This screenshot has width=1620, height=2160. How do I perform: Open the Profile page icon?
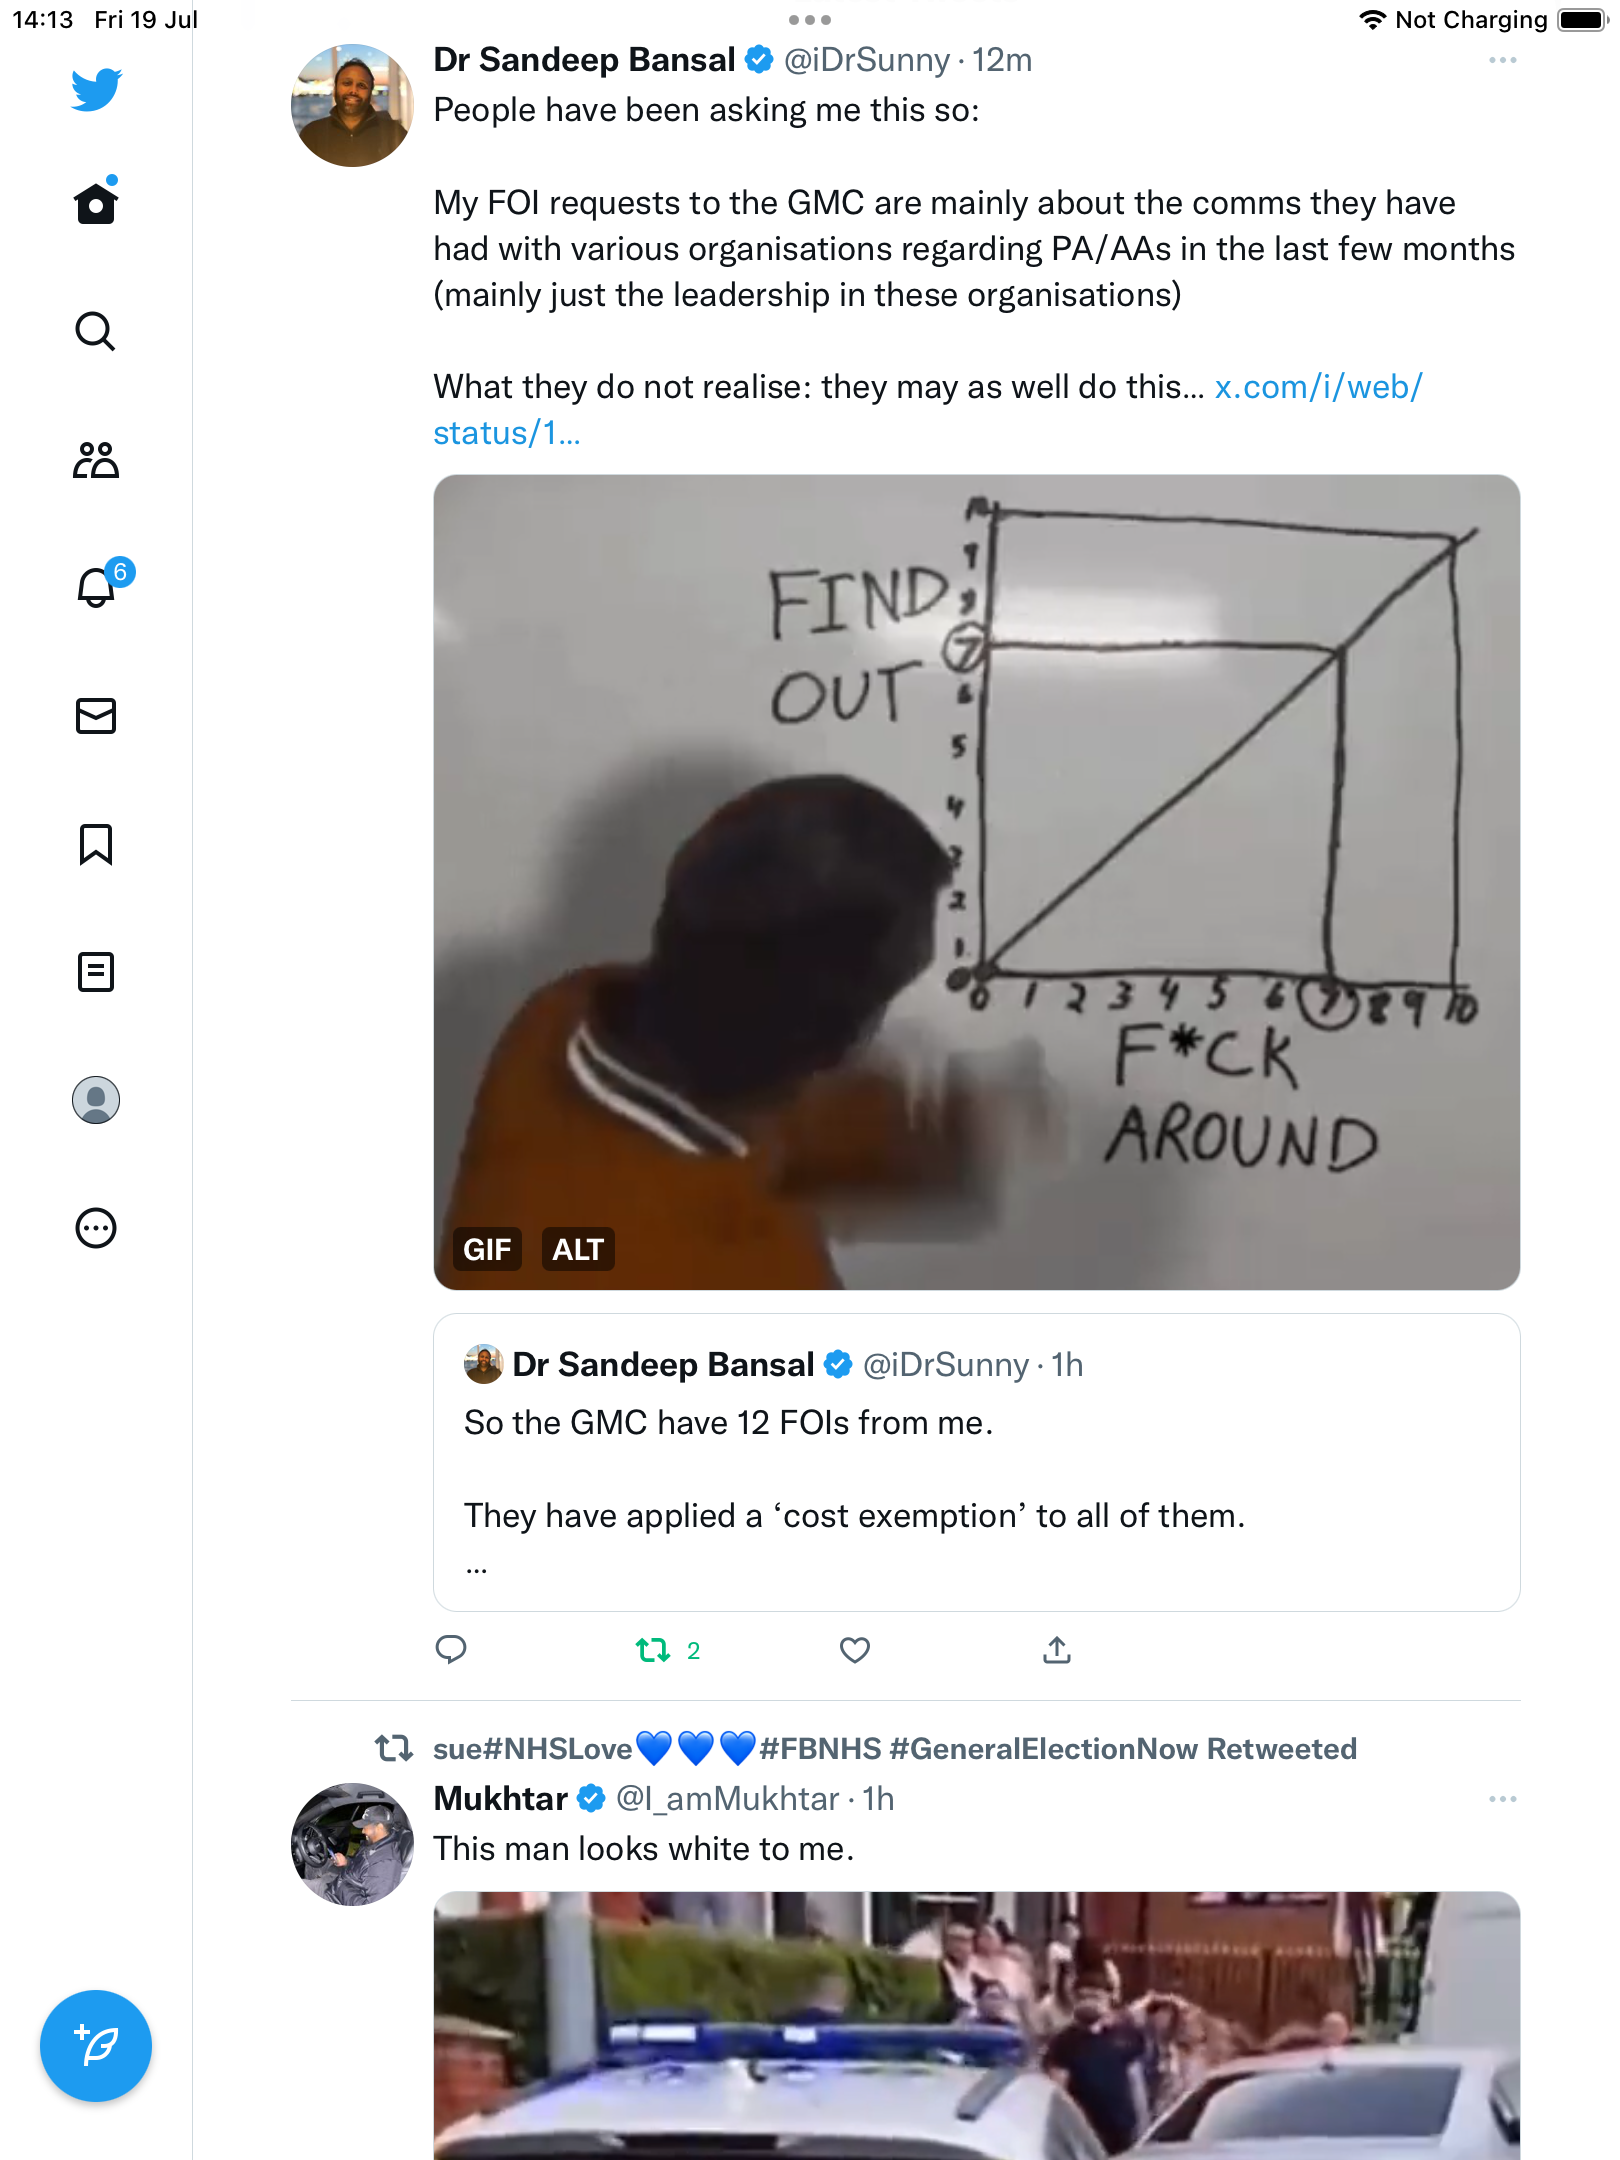[x=96, y=1100]
